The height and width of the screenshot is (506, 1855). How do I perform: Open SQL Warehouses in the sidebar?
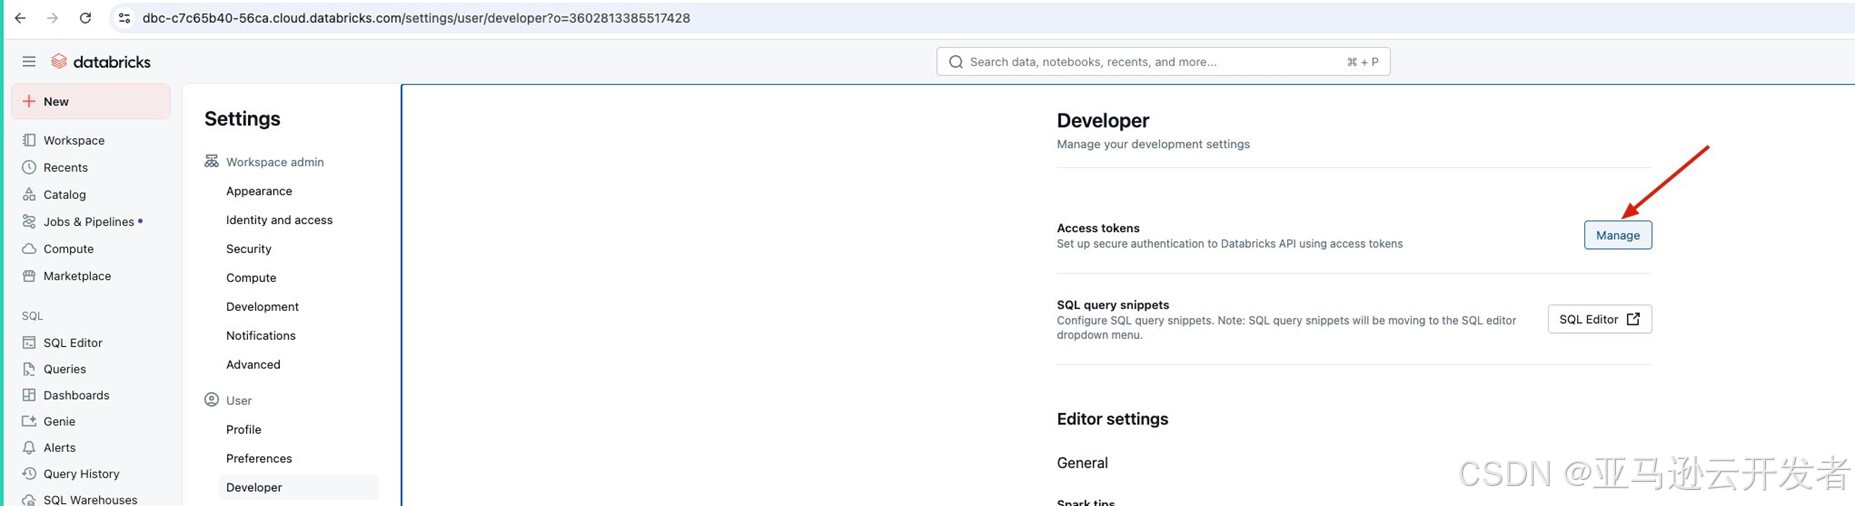[x=91, y=499]
